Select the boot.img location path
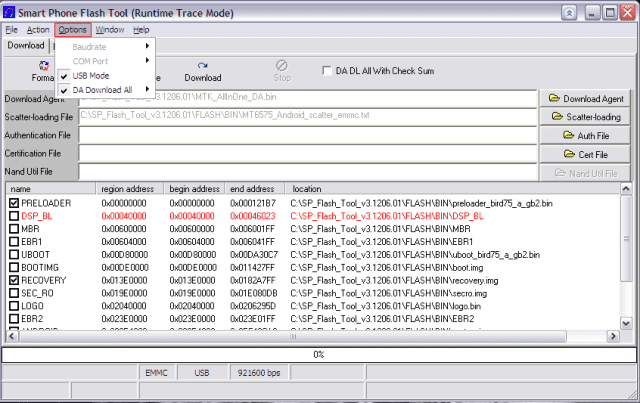The width and height of the screenshot is (640, 403). click(387, 267)
